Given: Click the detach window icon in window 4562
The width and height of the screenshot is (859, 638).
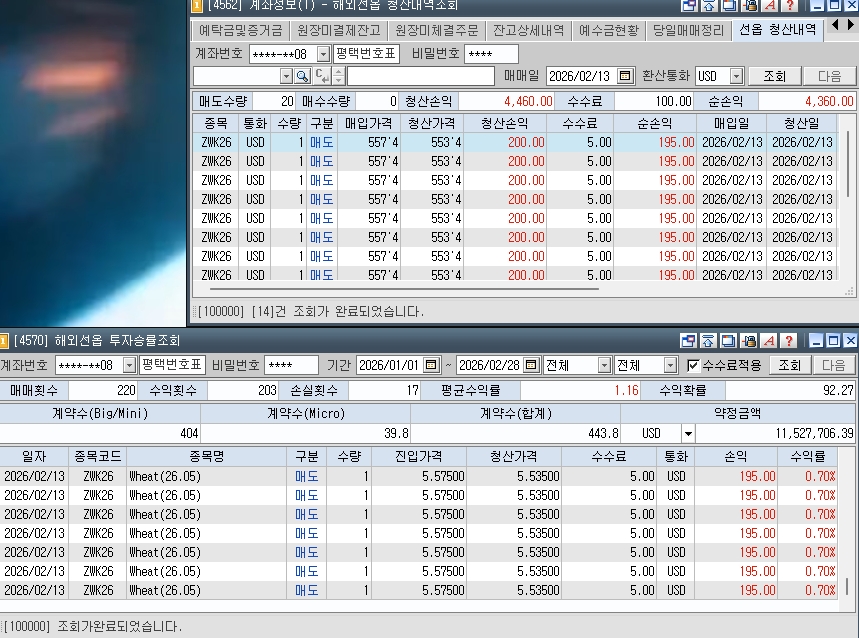Looking at the screenshot, I should (689, 5).
